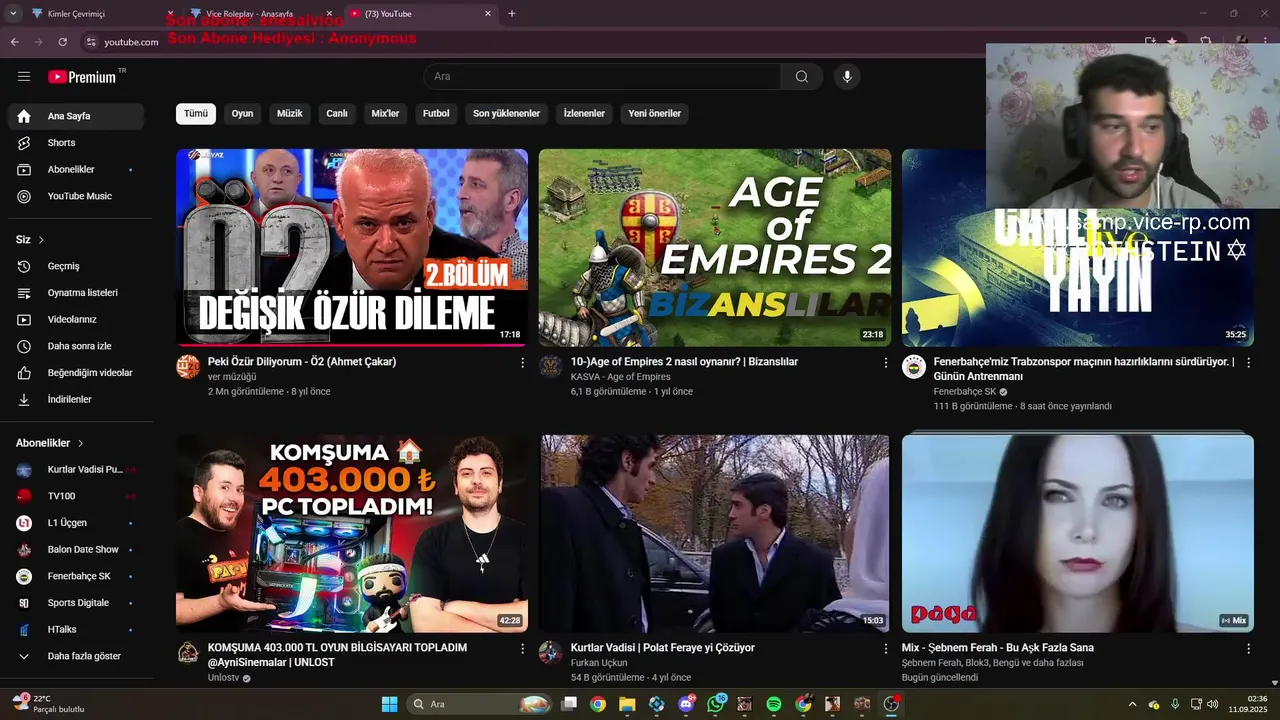Expand the Siz section chevron
This screenshot has width=1280, height=720.
point(41,240)
